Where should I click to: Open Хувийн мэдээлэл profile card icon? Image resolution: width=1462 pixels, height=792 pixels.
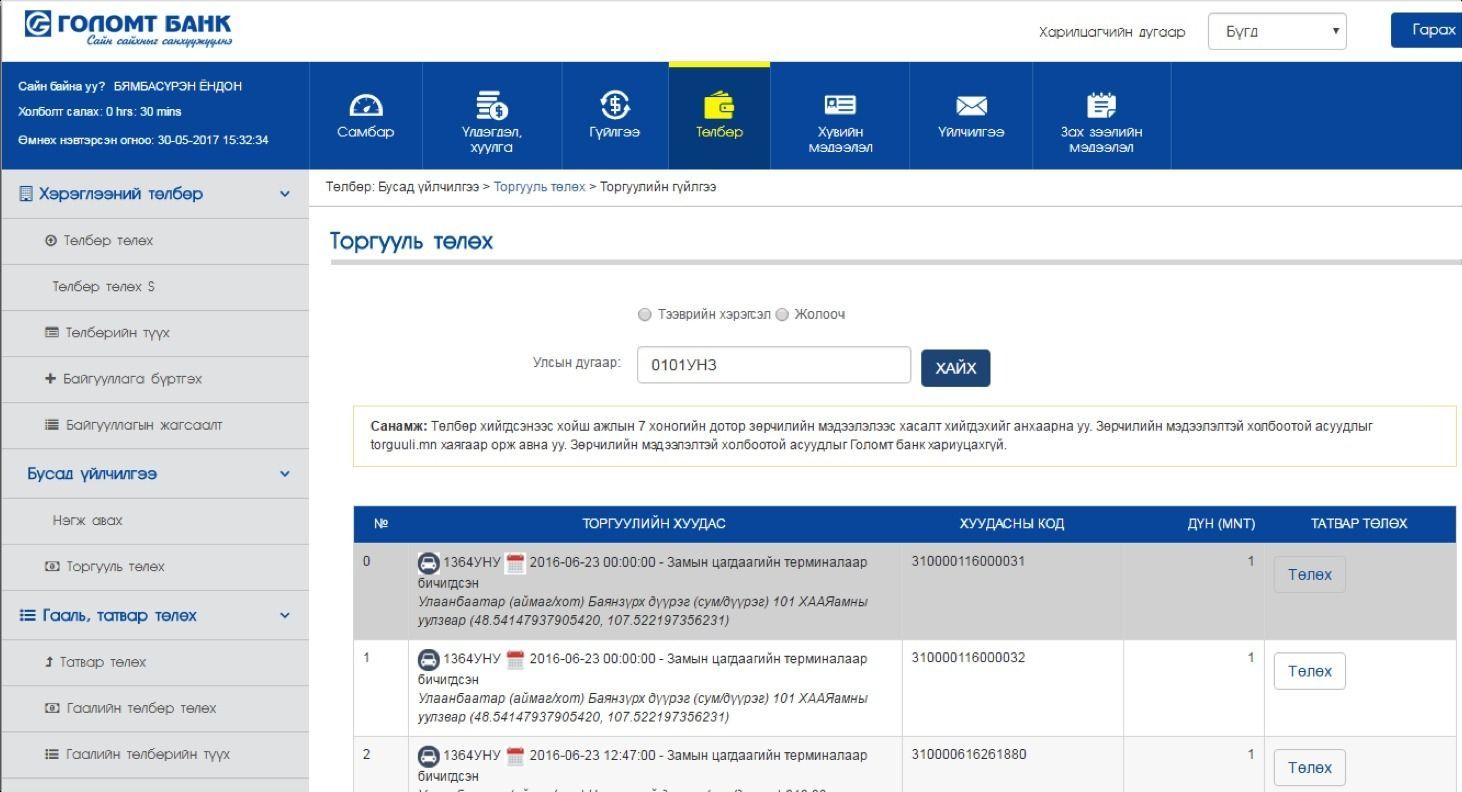[840, 105]
